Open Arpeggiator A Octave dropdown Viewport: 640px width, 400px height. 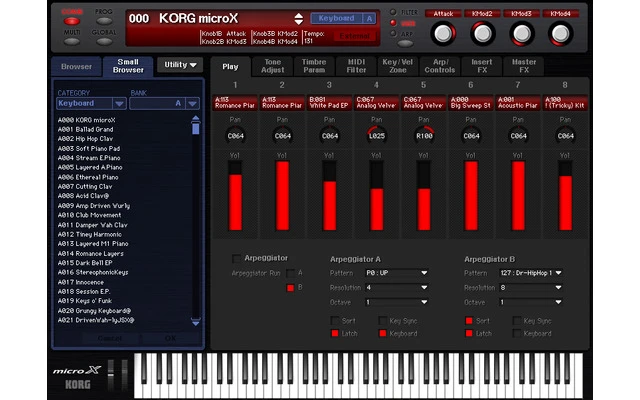(396, 302)
